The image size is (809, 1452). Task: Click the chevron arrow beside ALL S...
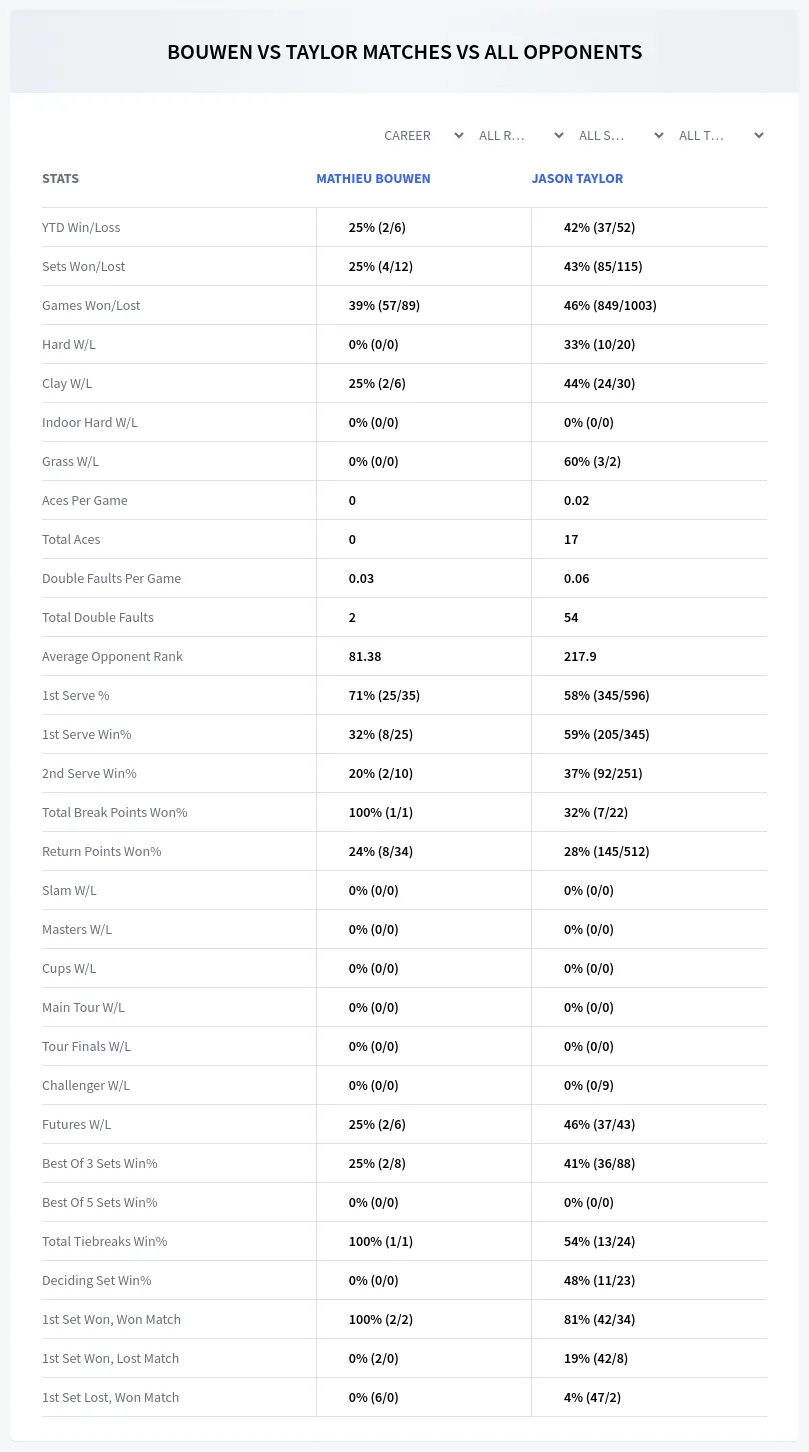(x=659, y=135)
